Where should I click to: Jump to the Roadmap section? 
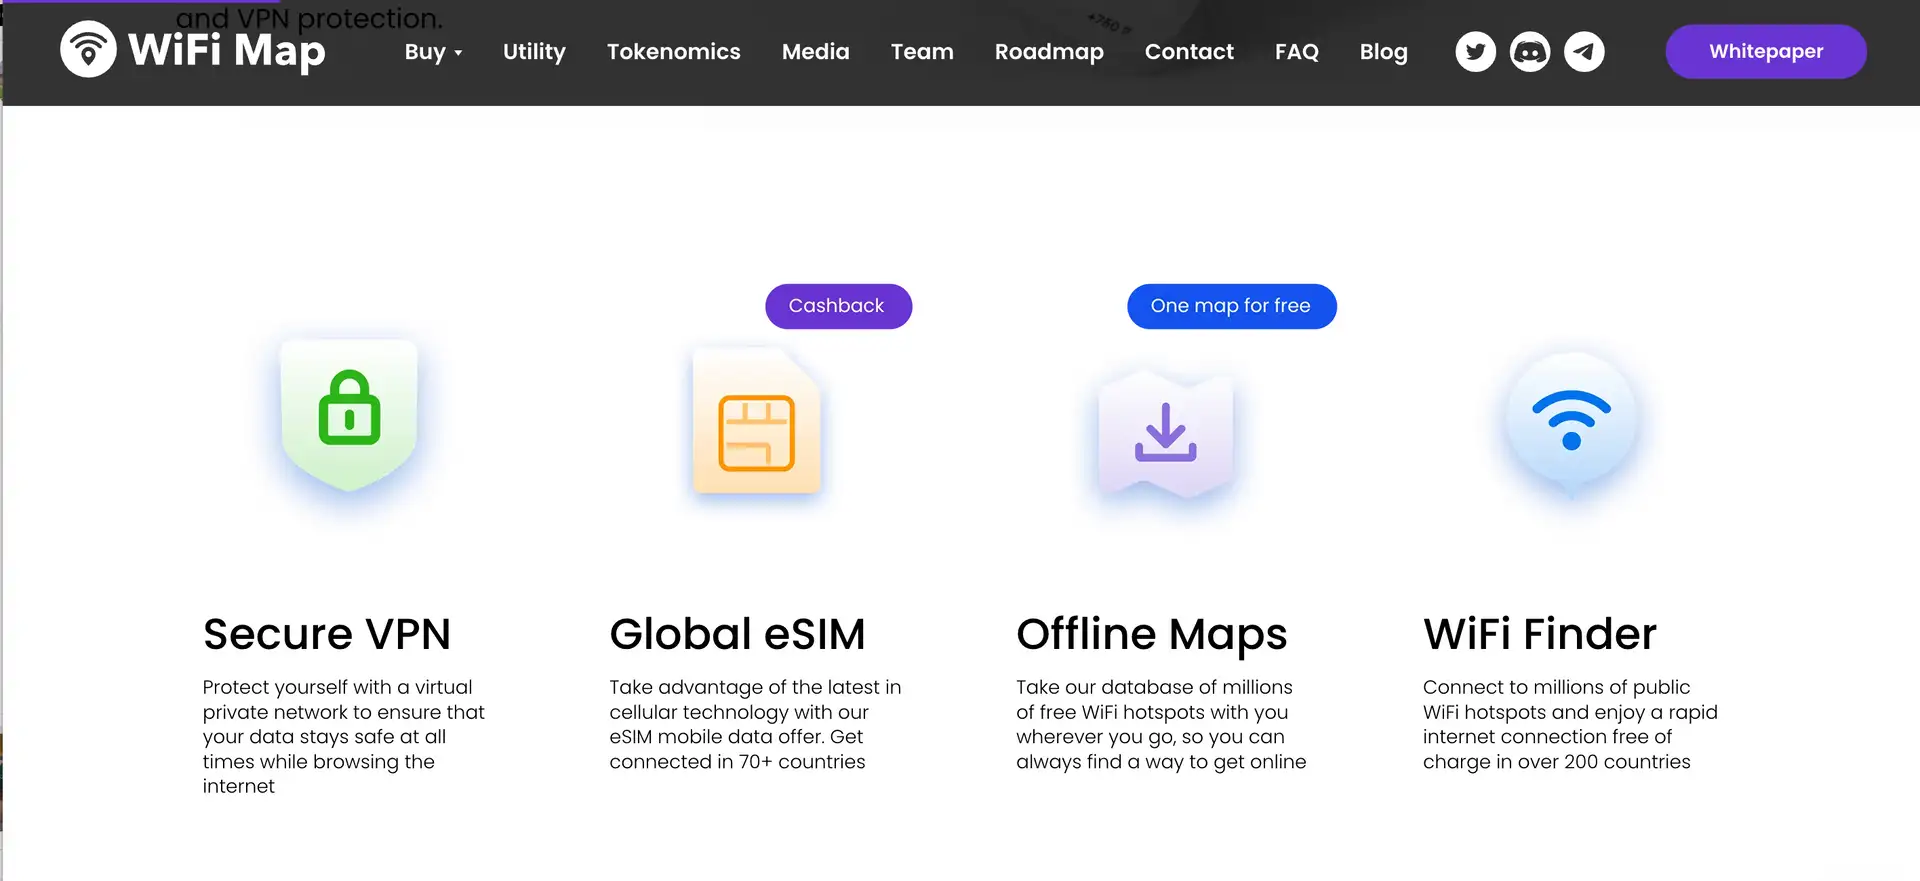point(1049,52)
